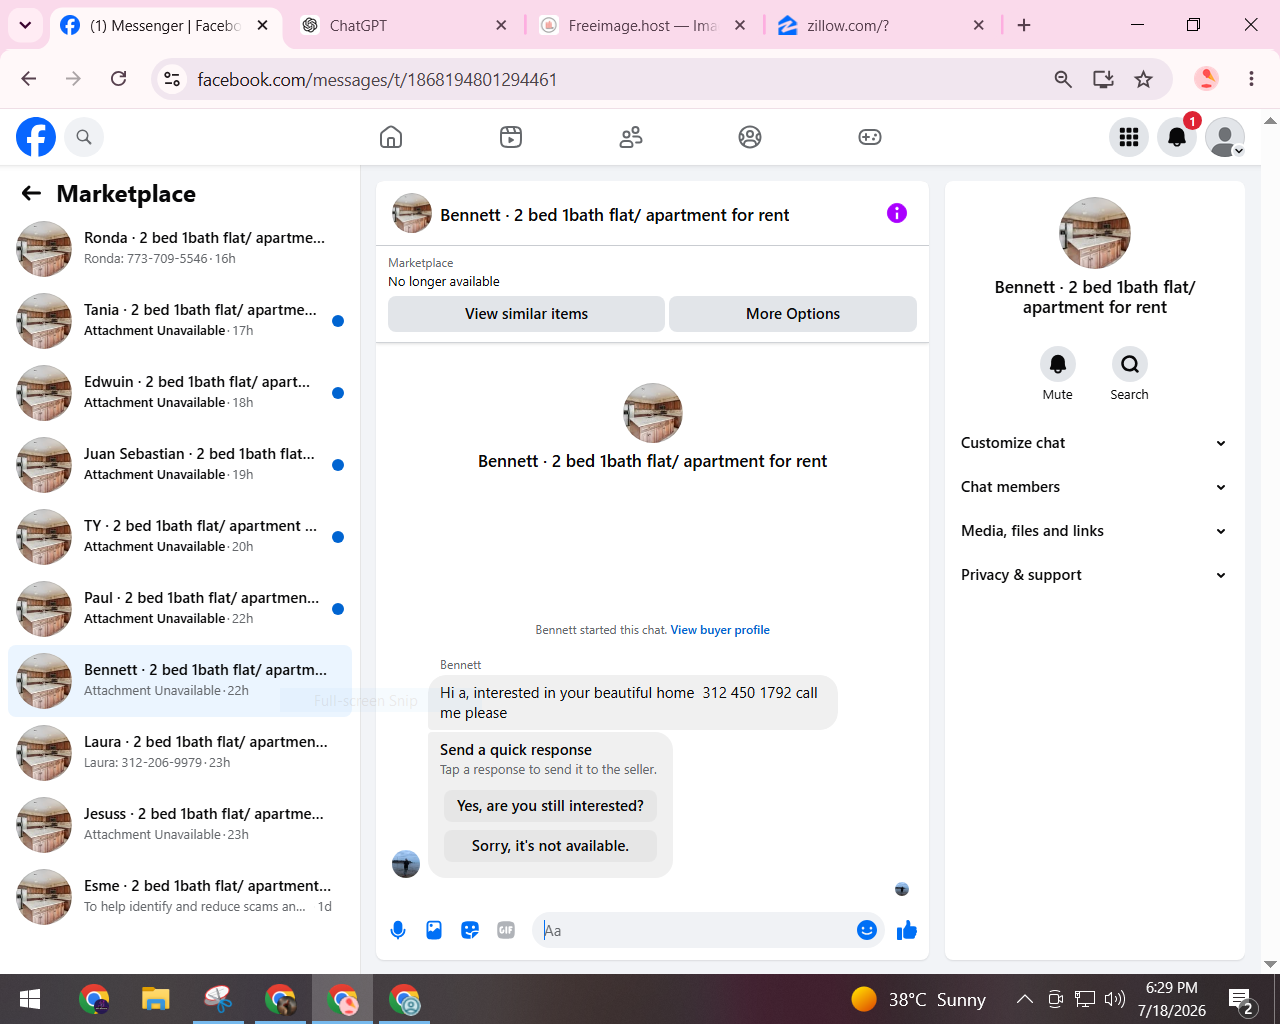Viewport: 1280px width, 1024px height.
Task: Open Ronda's conversation in the list
Action: pyautogui.click(x=180, y=249)
